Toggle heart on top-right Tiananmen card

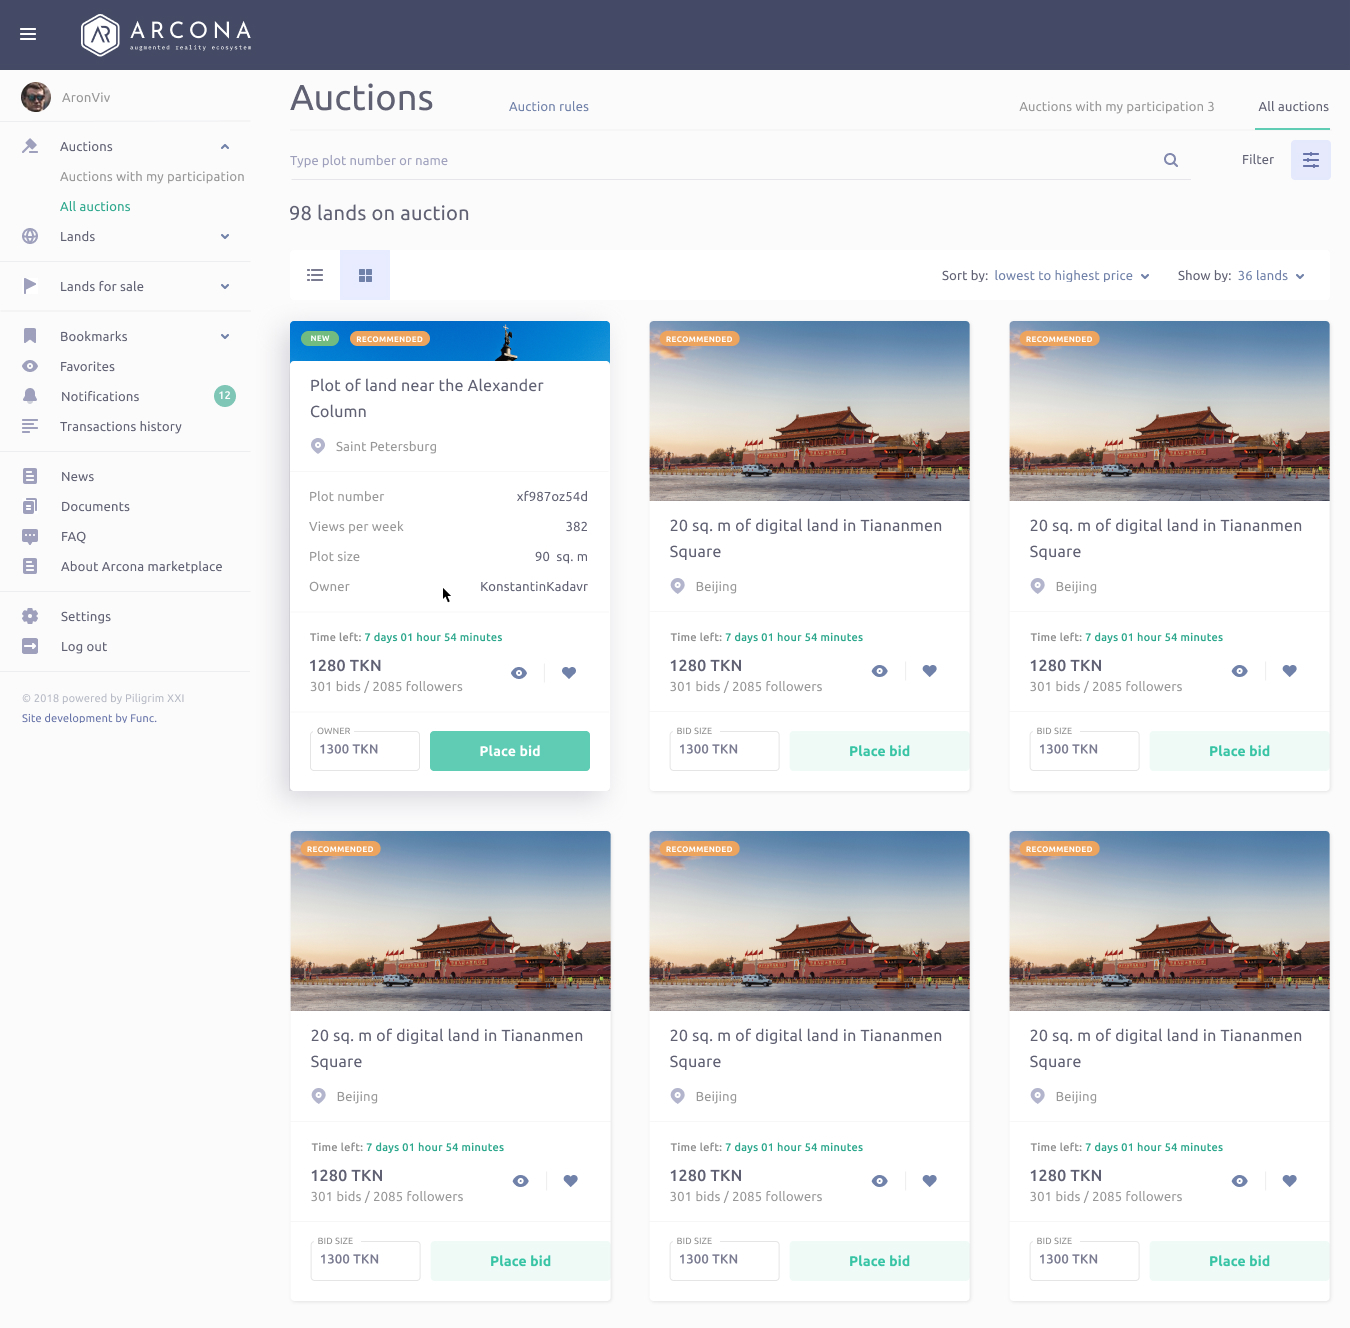click(x=1289, y=671)
